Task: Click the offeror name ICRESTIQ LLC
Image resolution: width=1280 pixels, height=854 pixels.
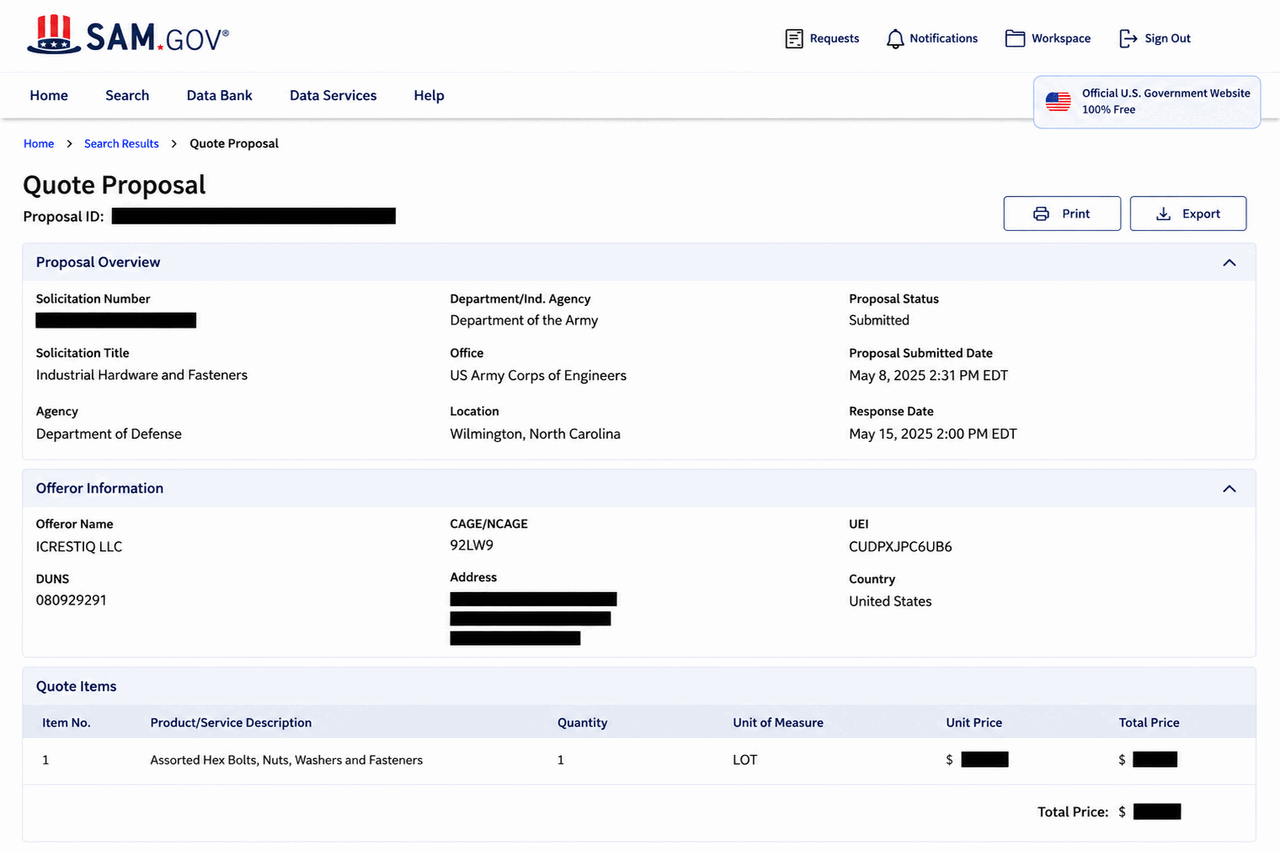Action: coord(79,547)
